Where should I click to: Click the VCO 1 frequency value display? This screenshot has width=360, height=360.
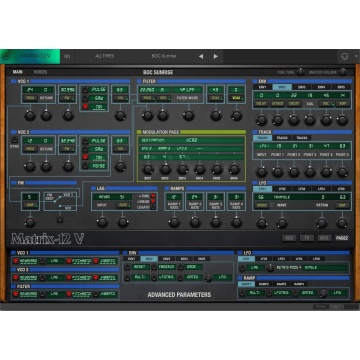pyautogui.click(x=29, y=90)
